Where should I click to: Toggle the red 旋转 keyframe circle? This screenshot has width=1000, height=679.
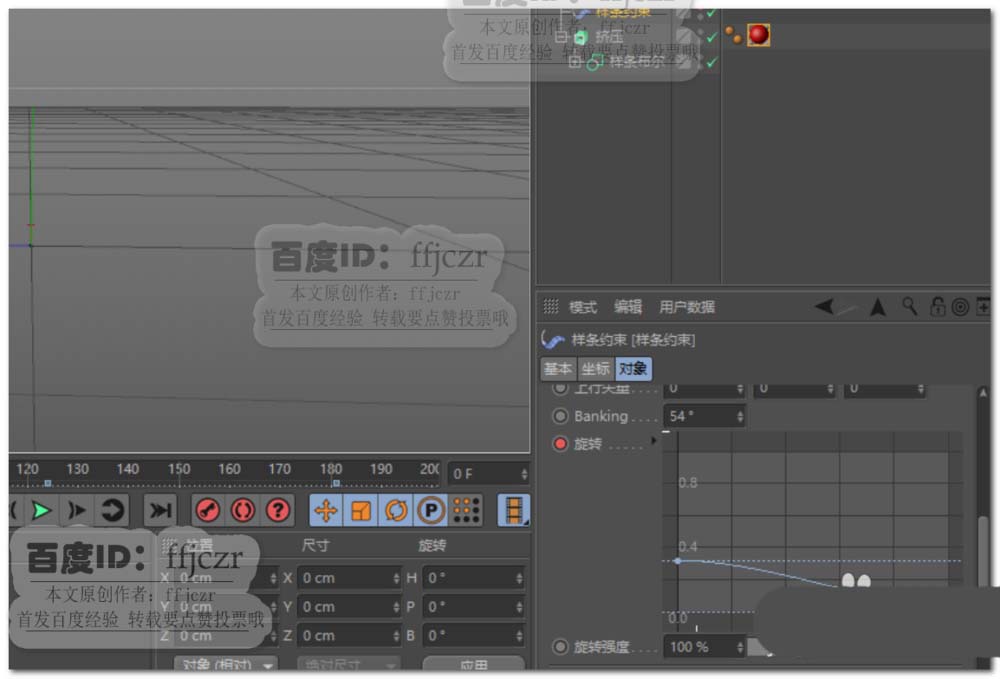click(560, 444)
